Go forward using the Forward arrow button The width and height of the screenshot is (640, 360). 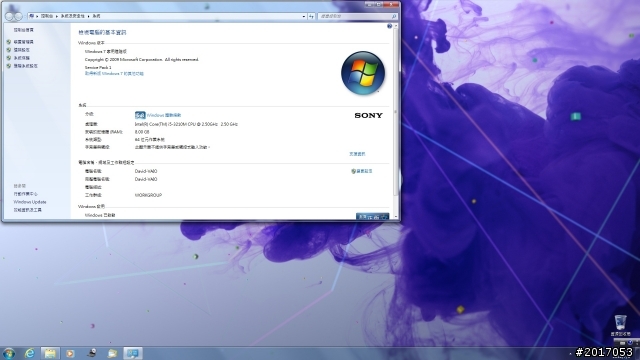[18, 16]
